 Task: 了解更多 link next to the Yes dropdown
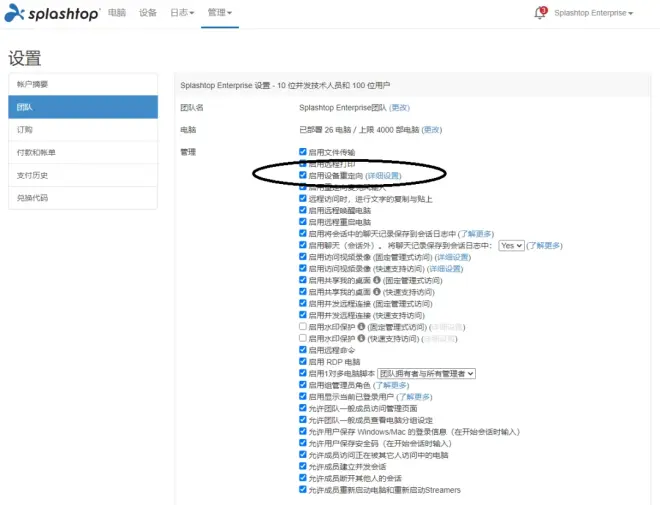click(x=544, y=245)
